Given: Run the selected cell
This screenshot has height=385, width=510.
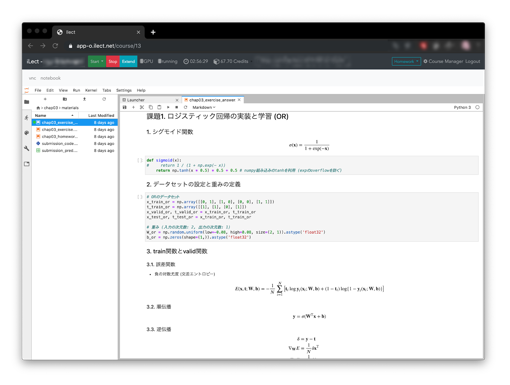Looking at the screenshot, I should point(168,107).
